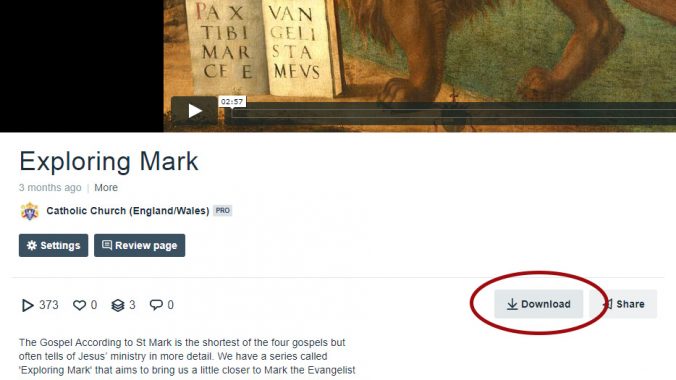Open video Settings button
The image size is (676, 380).
point(53,245)
